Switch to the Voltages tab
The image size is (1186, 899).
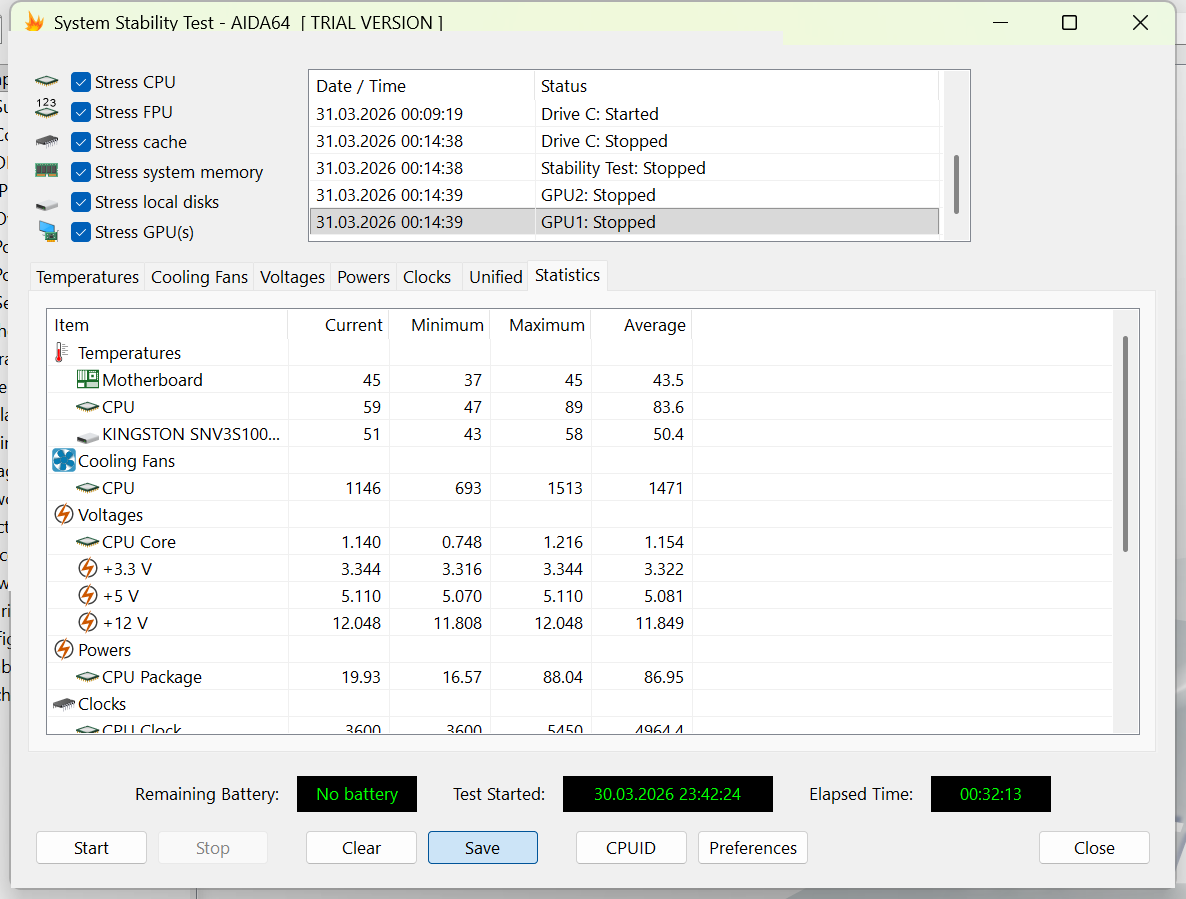[292, 277]
